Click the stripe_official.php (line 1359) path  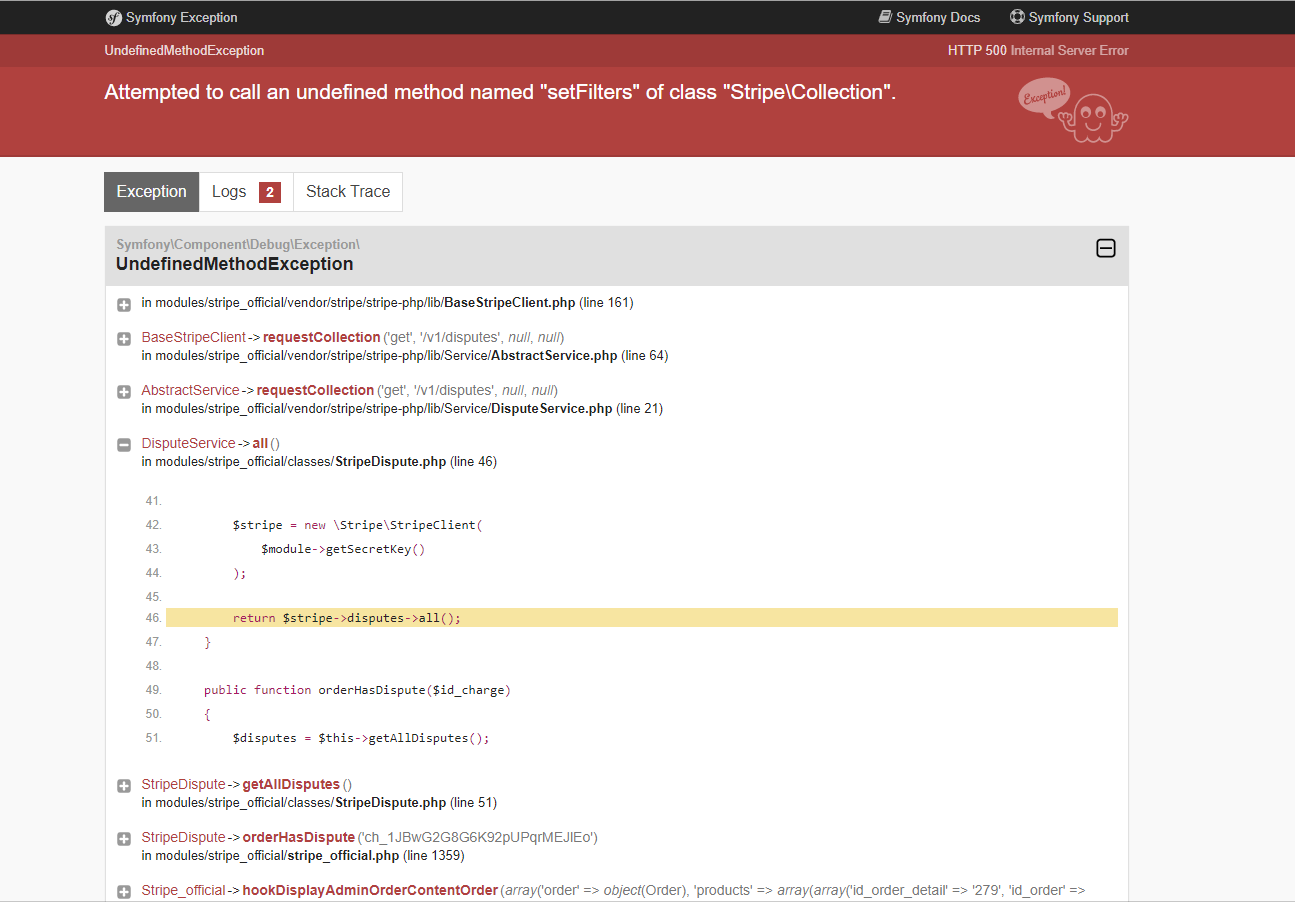(303, 855)
